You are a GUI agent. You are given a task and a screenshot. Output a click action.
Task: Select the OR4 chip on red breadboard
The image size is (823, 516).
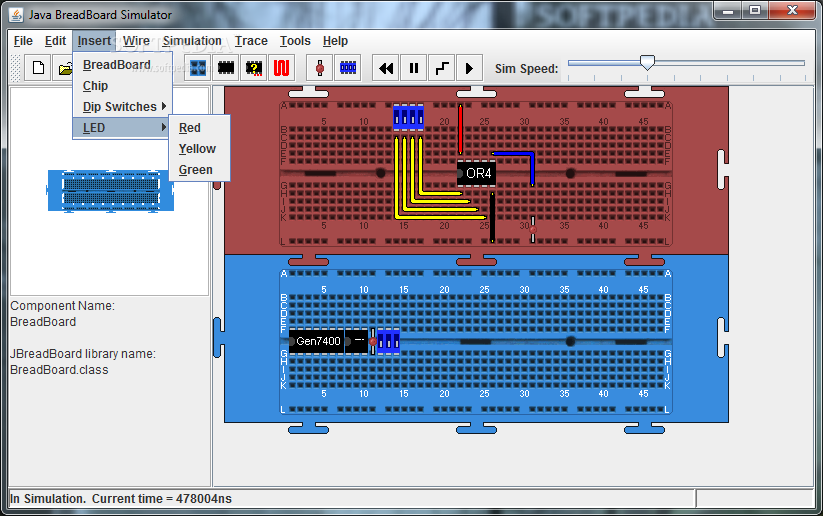[x=476, y=173]
